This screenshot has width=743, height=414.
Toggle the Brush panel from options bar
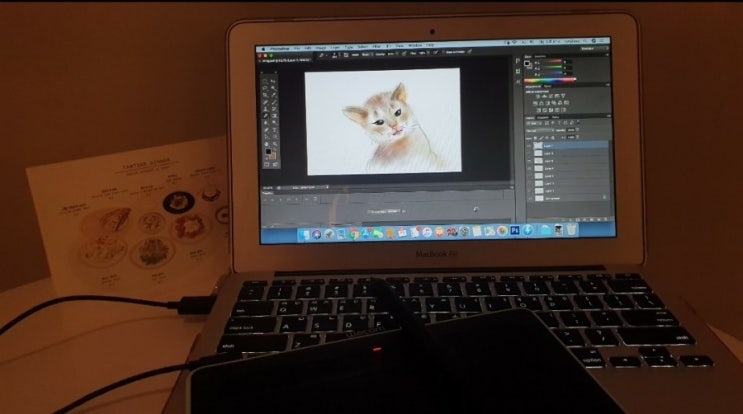[x=346, y=55]
